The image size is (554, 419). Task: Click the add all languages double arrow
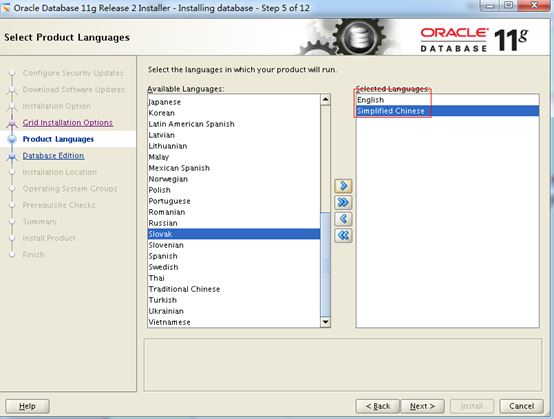[x=343, y=202]
